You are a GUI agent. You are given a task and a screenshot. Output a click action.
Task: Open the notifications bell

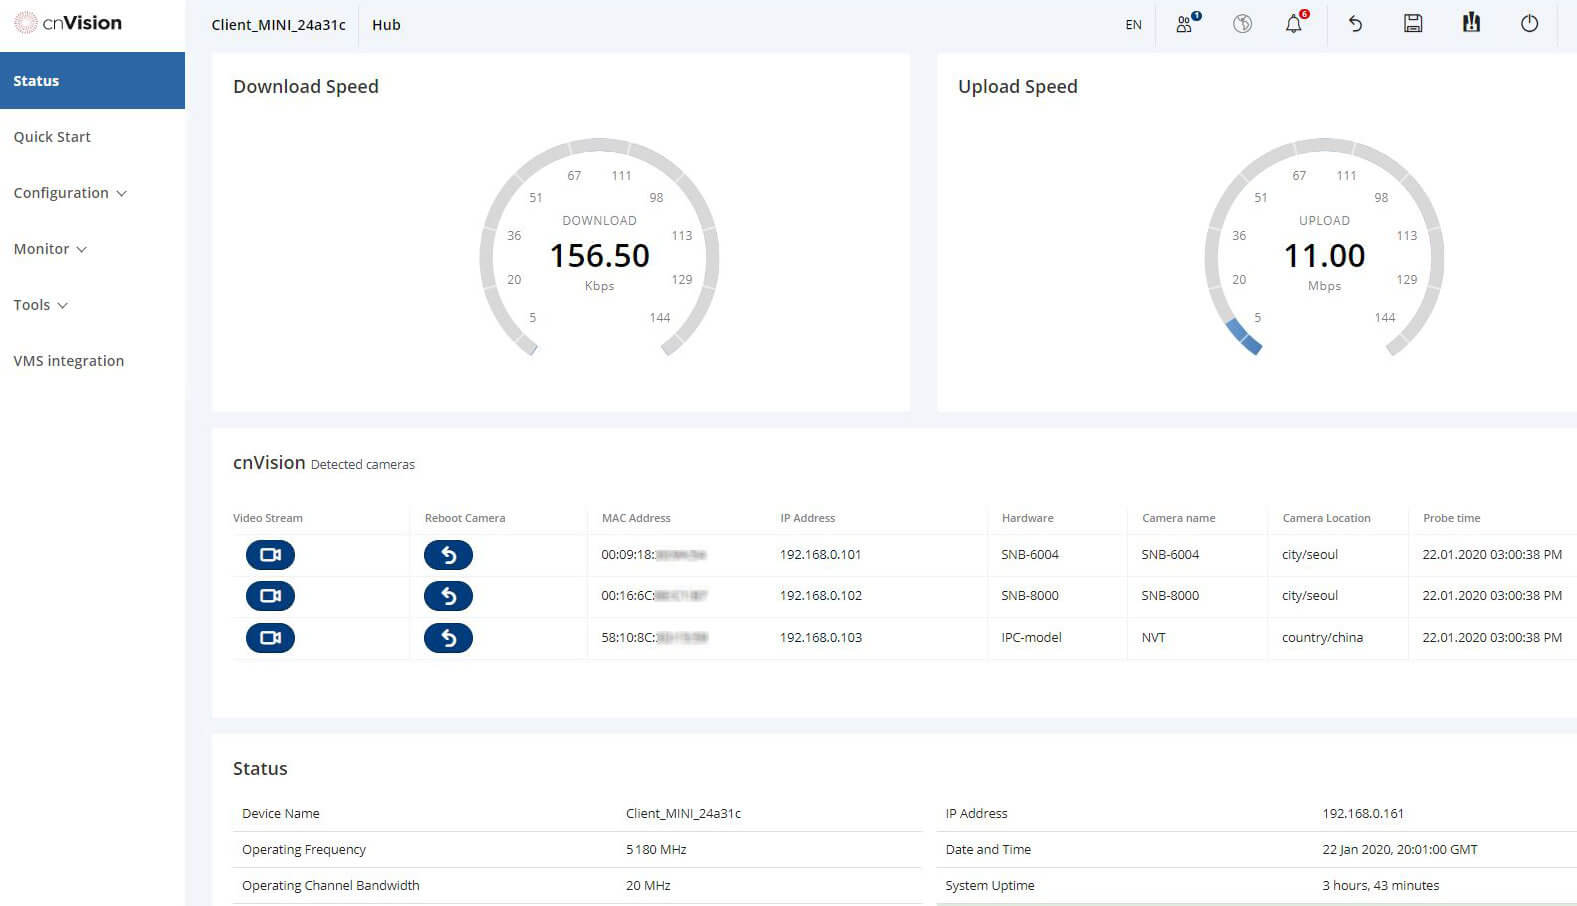pyautogui.click(x=1294, y=24)
